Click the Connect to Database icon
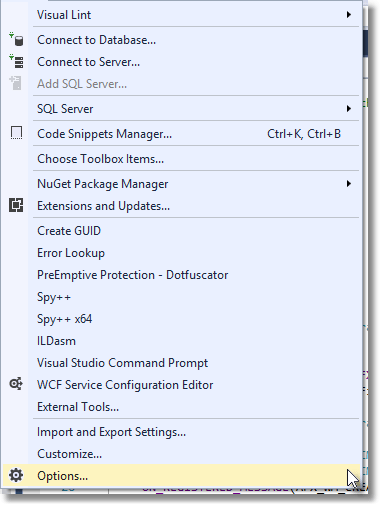Image resolution: width=380 pixels, height=506 pixels. (x=16, y=40)
